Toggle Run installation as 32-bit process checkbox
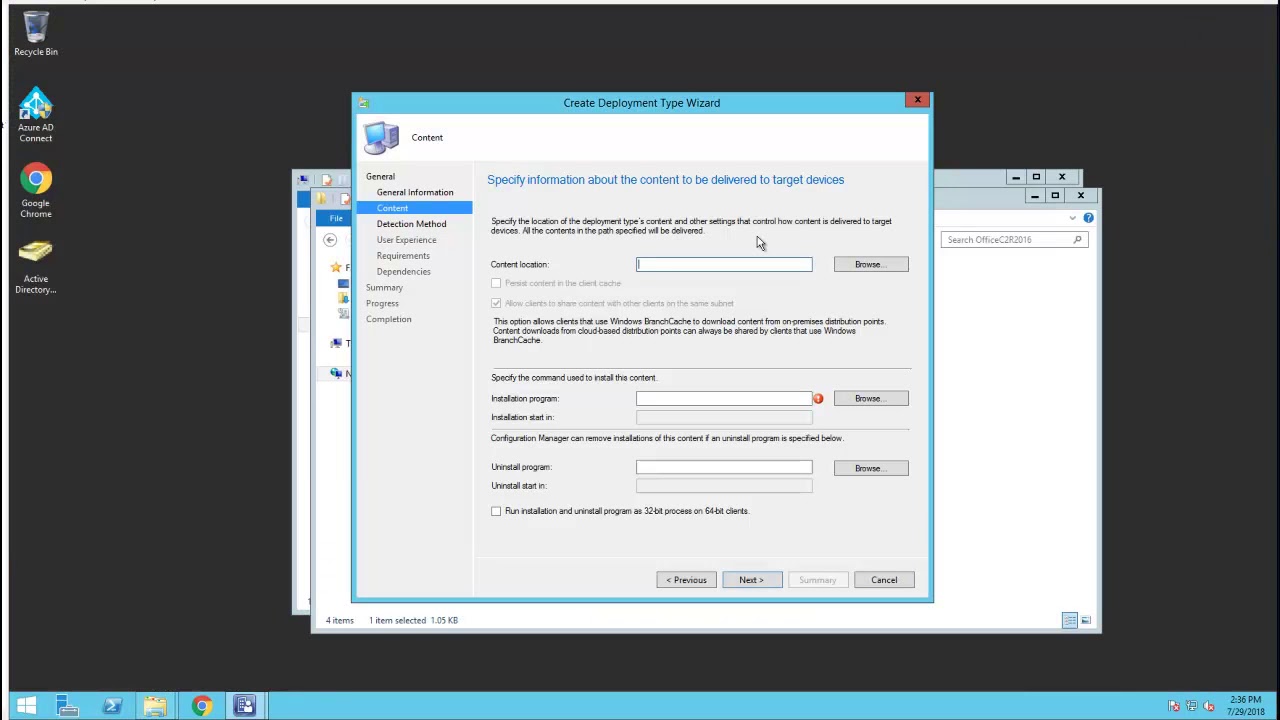The image size is (1280, 720). point(496,511)
